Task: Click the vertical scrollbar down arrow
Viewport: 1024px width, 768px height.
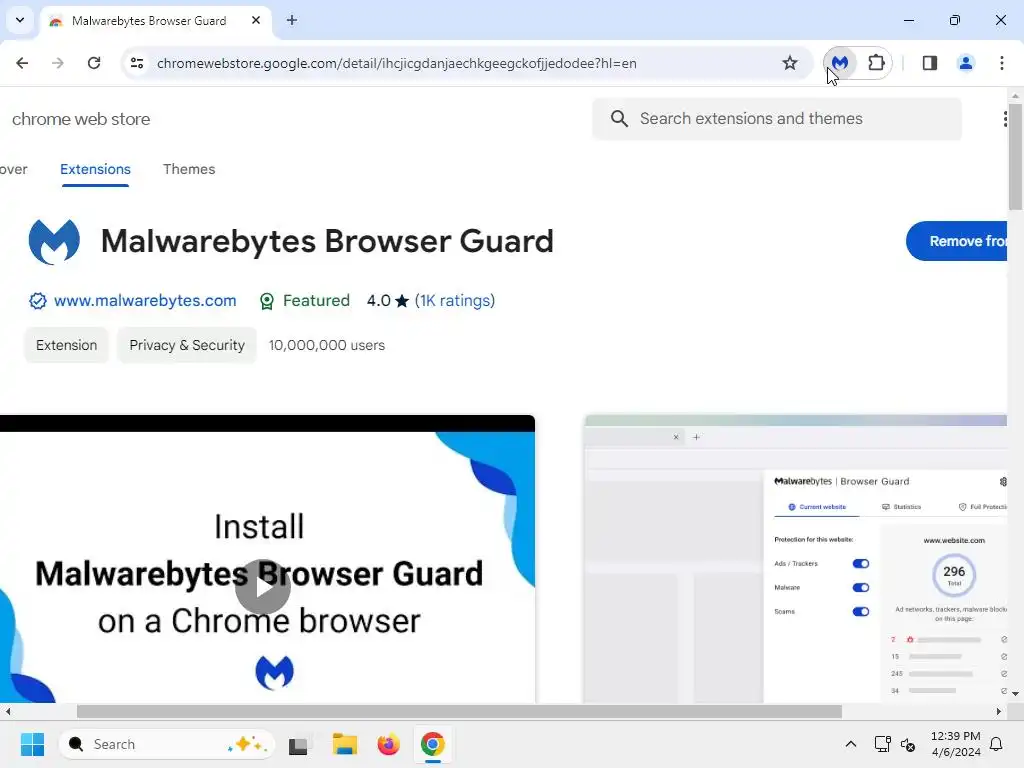Action: pyautogui.click(x=1015, y=694)
